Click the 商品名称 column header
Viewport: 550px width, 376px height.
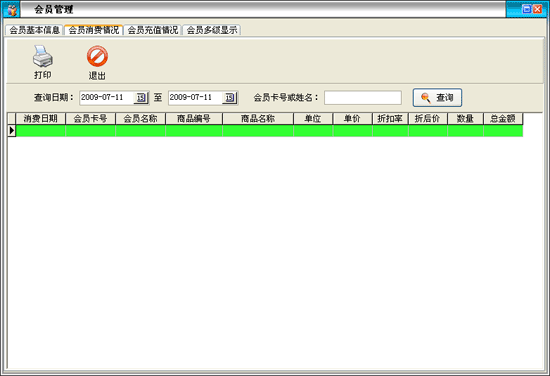[x=258, y=119]
